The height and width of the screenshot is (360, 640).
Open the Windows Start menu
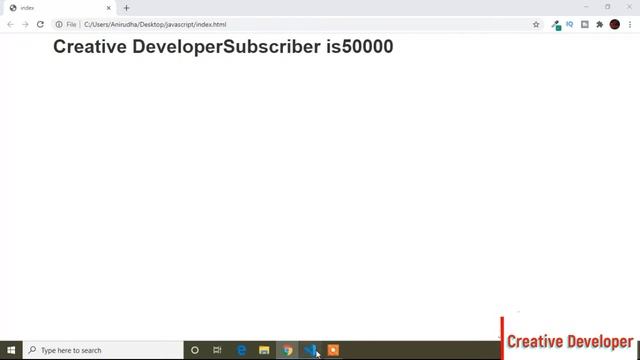[11, 350]
